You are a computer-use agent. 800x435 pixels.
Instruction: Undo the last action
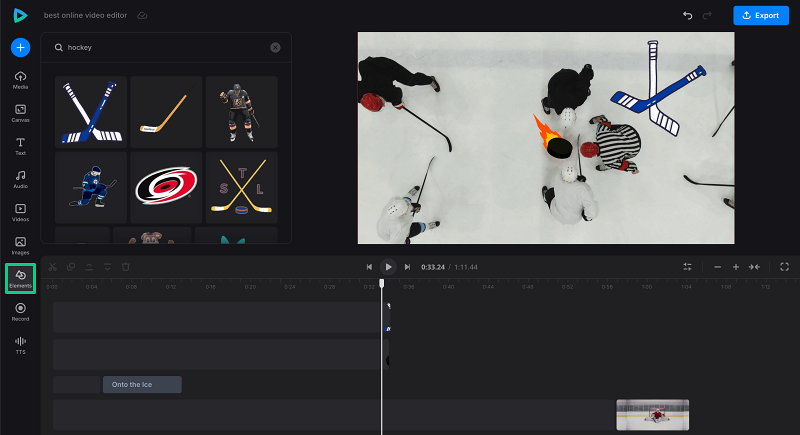tap(687, 15)
